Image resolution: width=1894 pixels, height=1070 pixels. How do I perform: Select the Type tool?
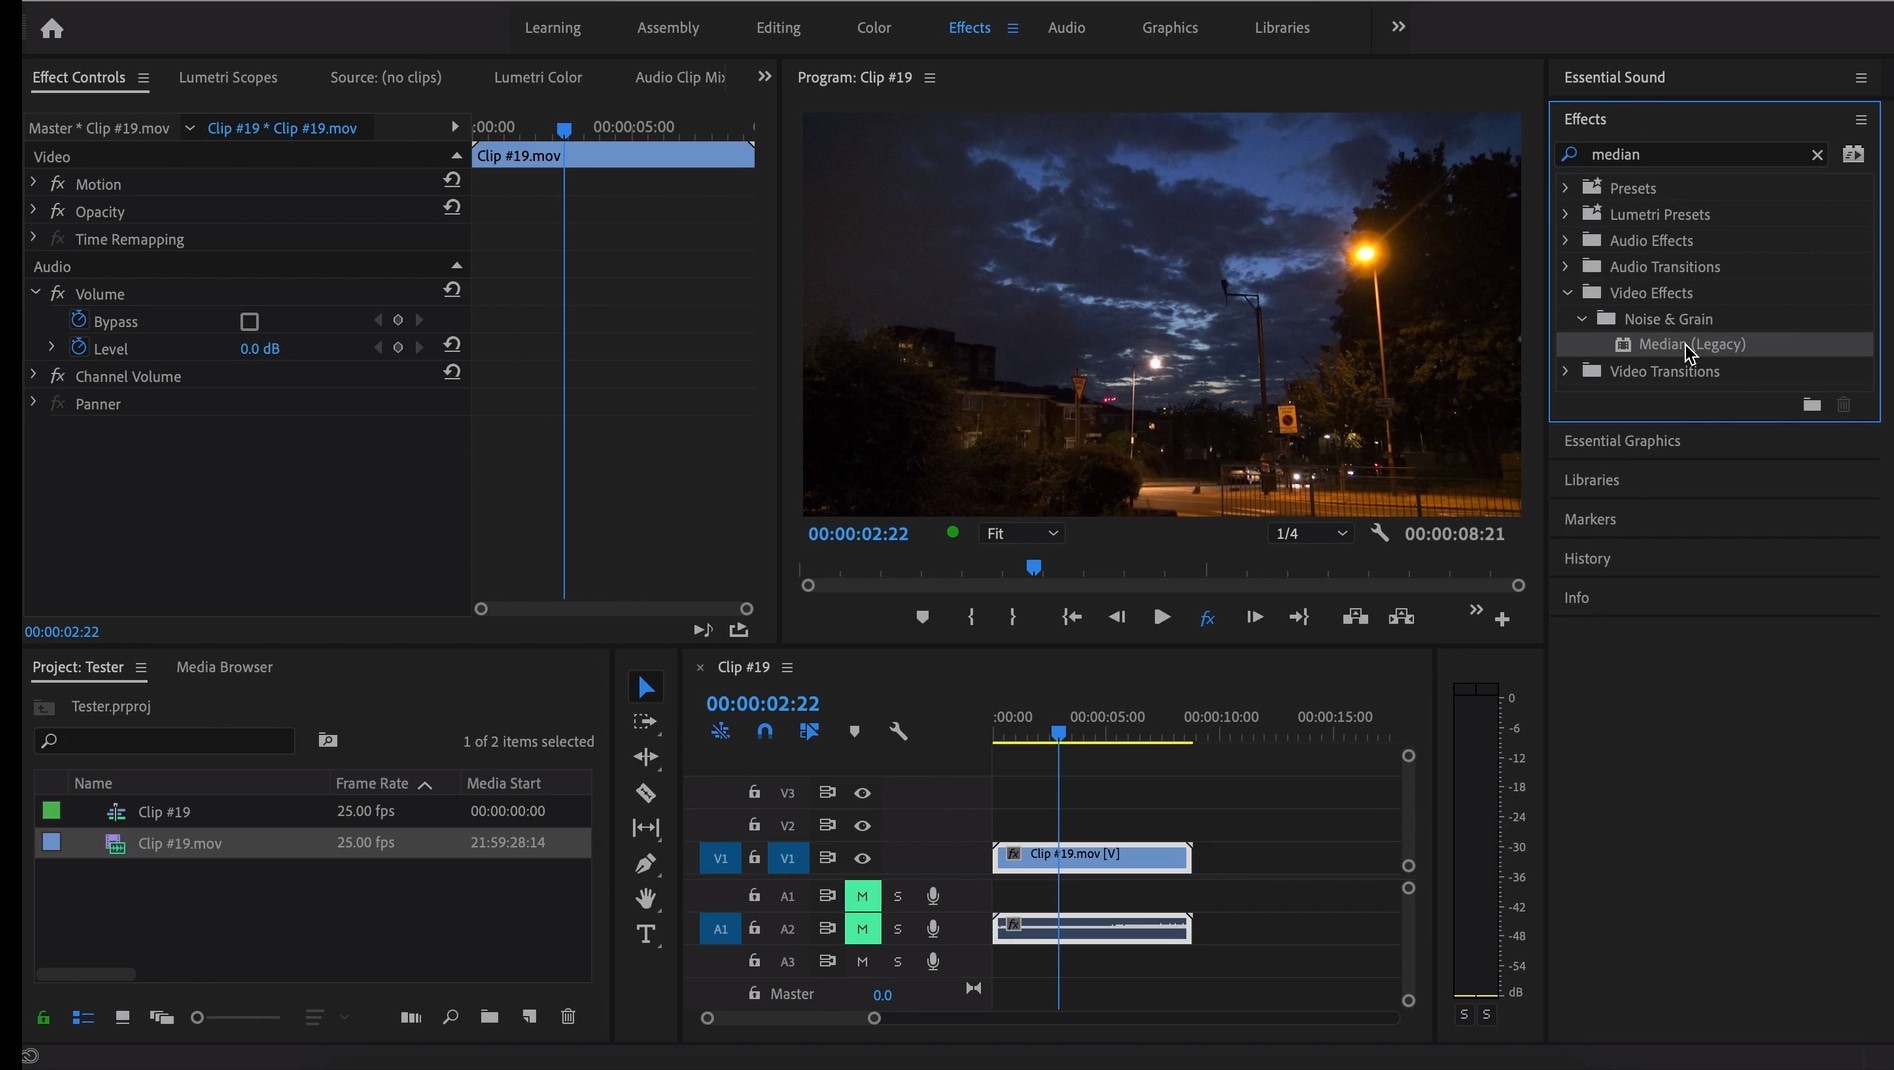coord(646,934)
